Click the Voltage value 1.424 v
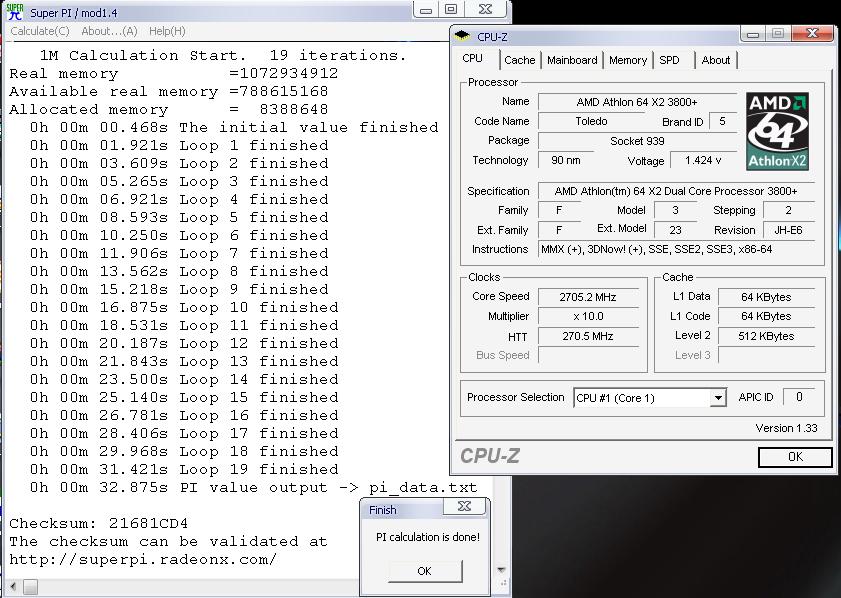 [703, 160]
